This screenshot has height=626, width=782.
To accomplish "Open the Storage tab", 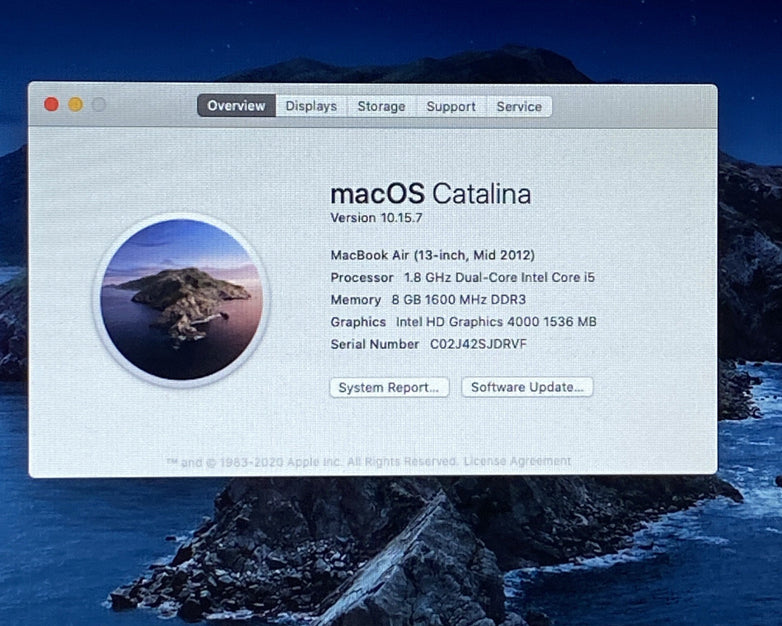I will (x=381, y=106).
